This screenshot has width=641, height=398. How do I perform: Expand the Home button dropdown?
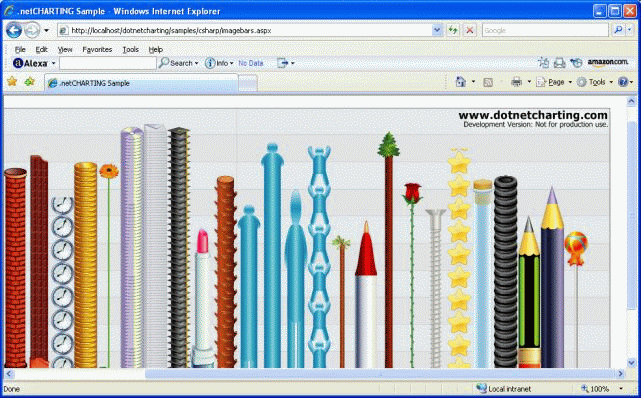coord(473,82)
